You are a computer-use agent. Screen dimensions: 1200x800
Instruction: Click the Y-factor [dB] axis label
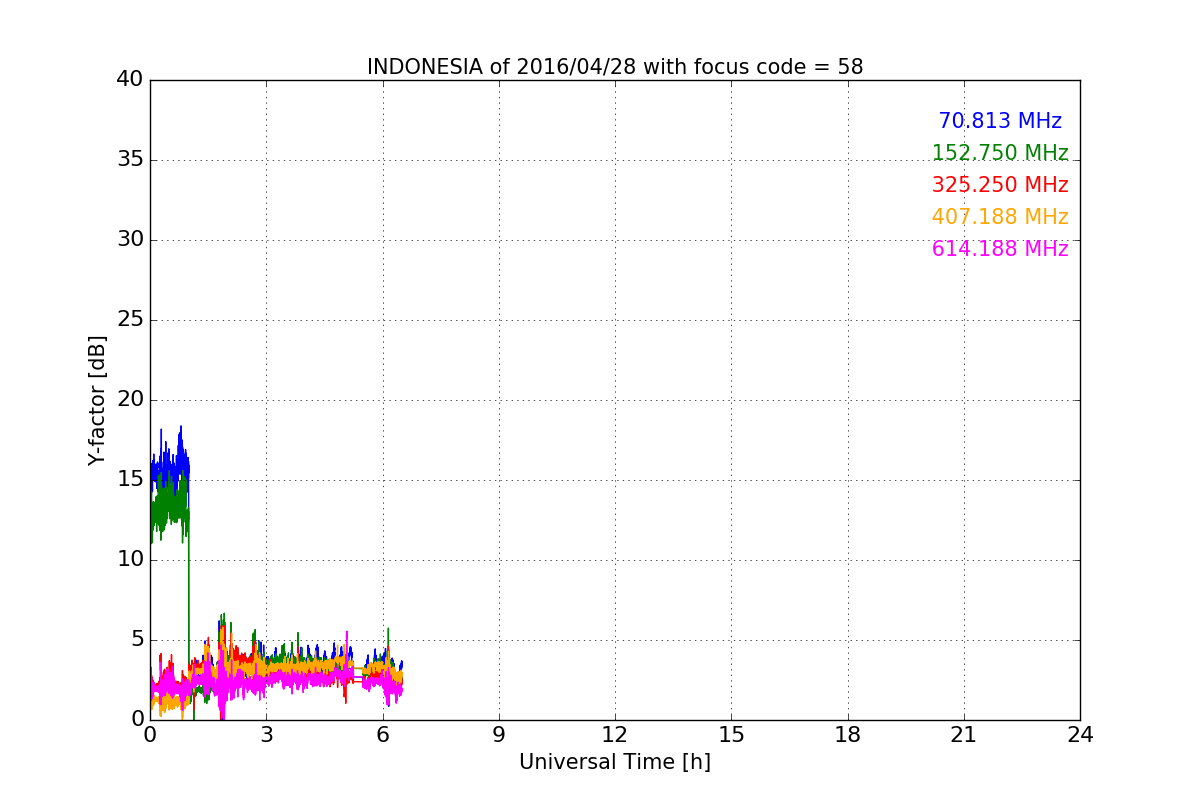click(97, 400)
